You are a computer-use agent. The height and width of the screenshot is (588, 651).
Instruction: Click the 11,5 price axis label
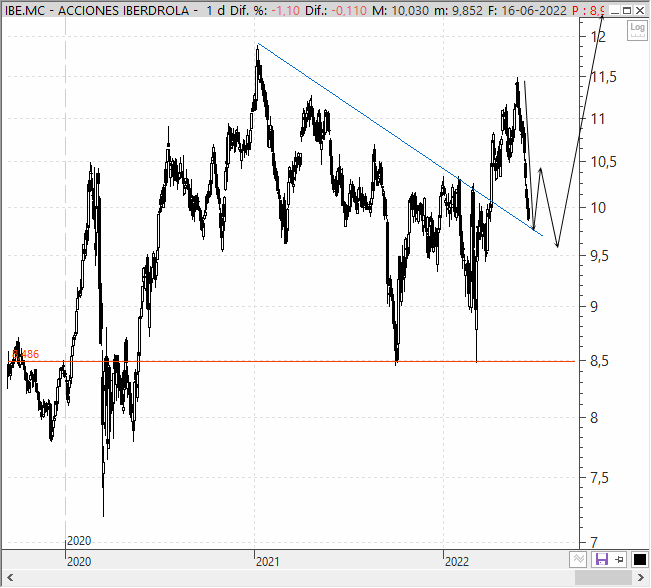click(604, 77)
